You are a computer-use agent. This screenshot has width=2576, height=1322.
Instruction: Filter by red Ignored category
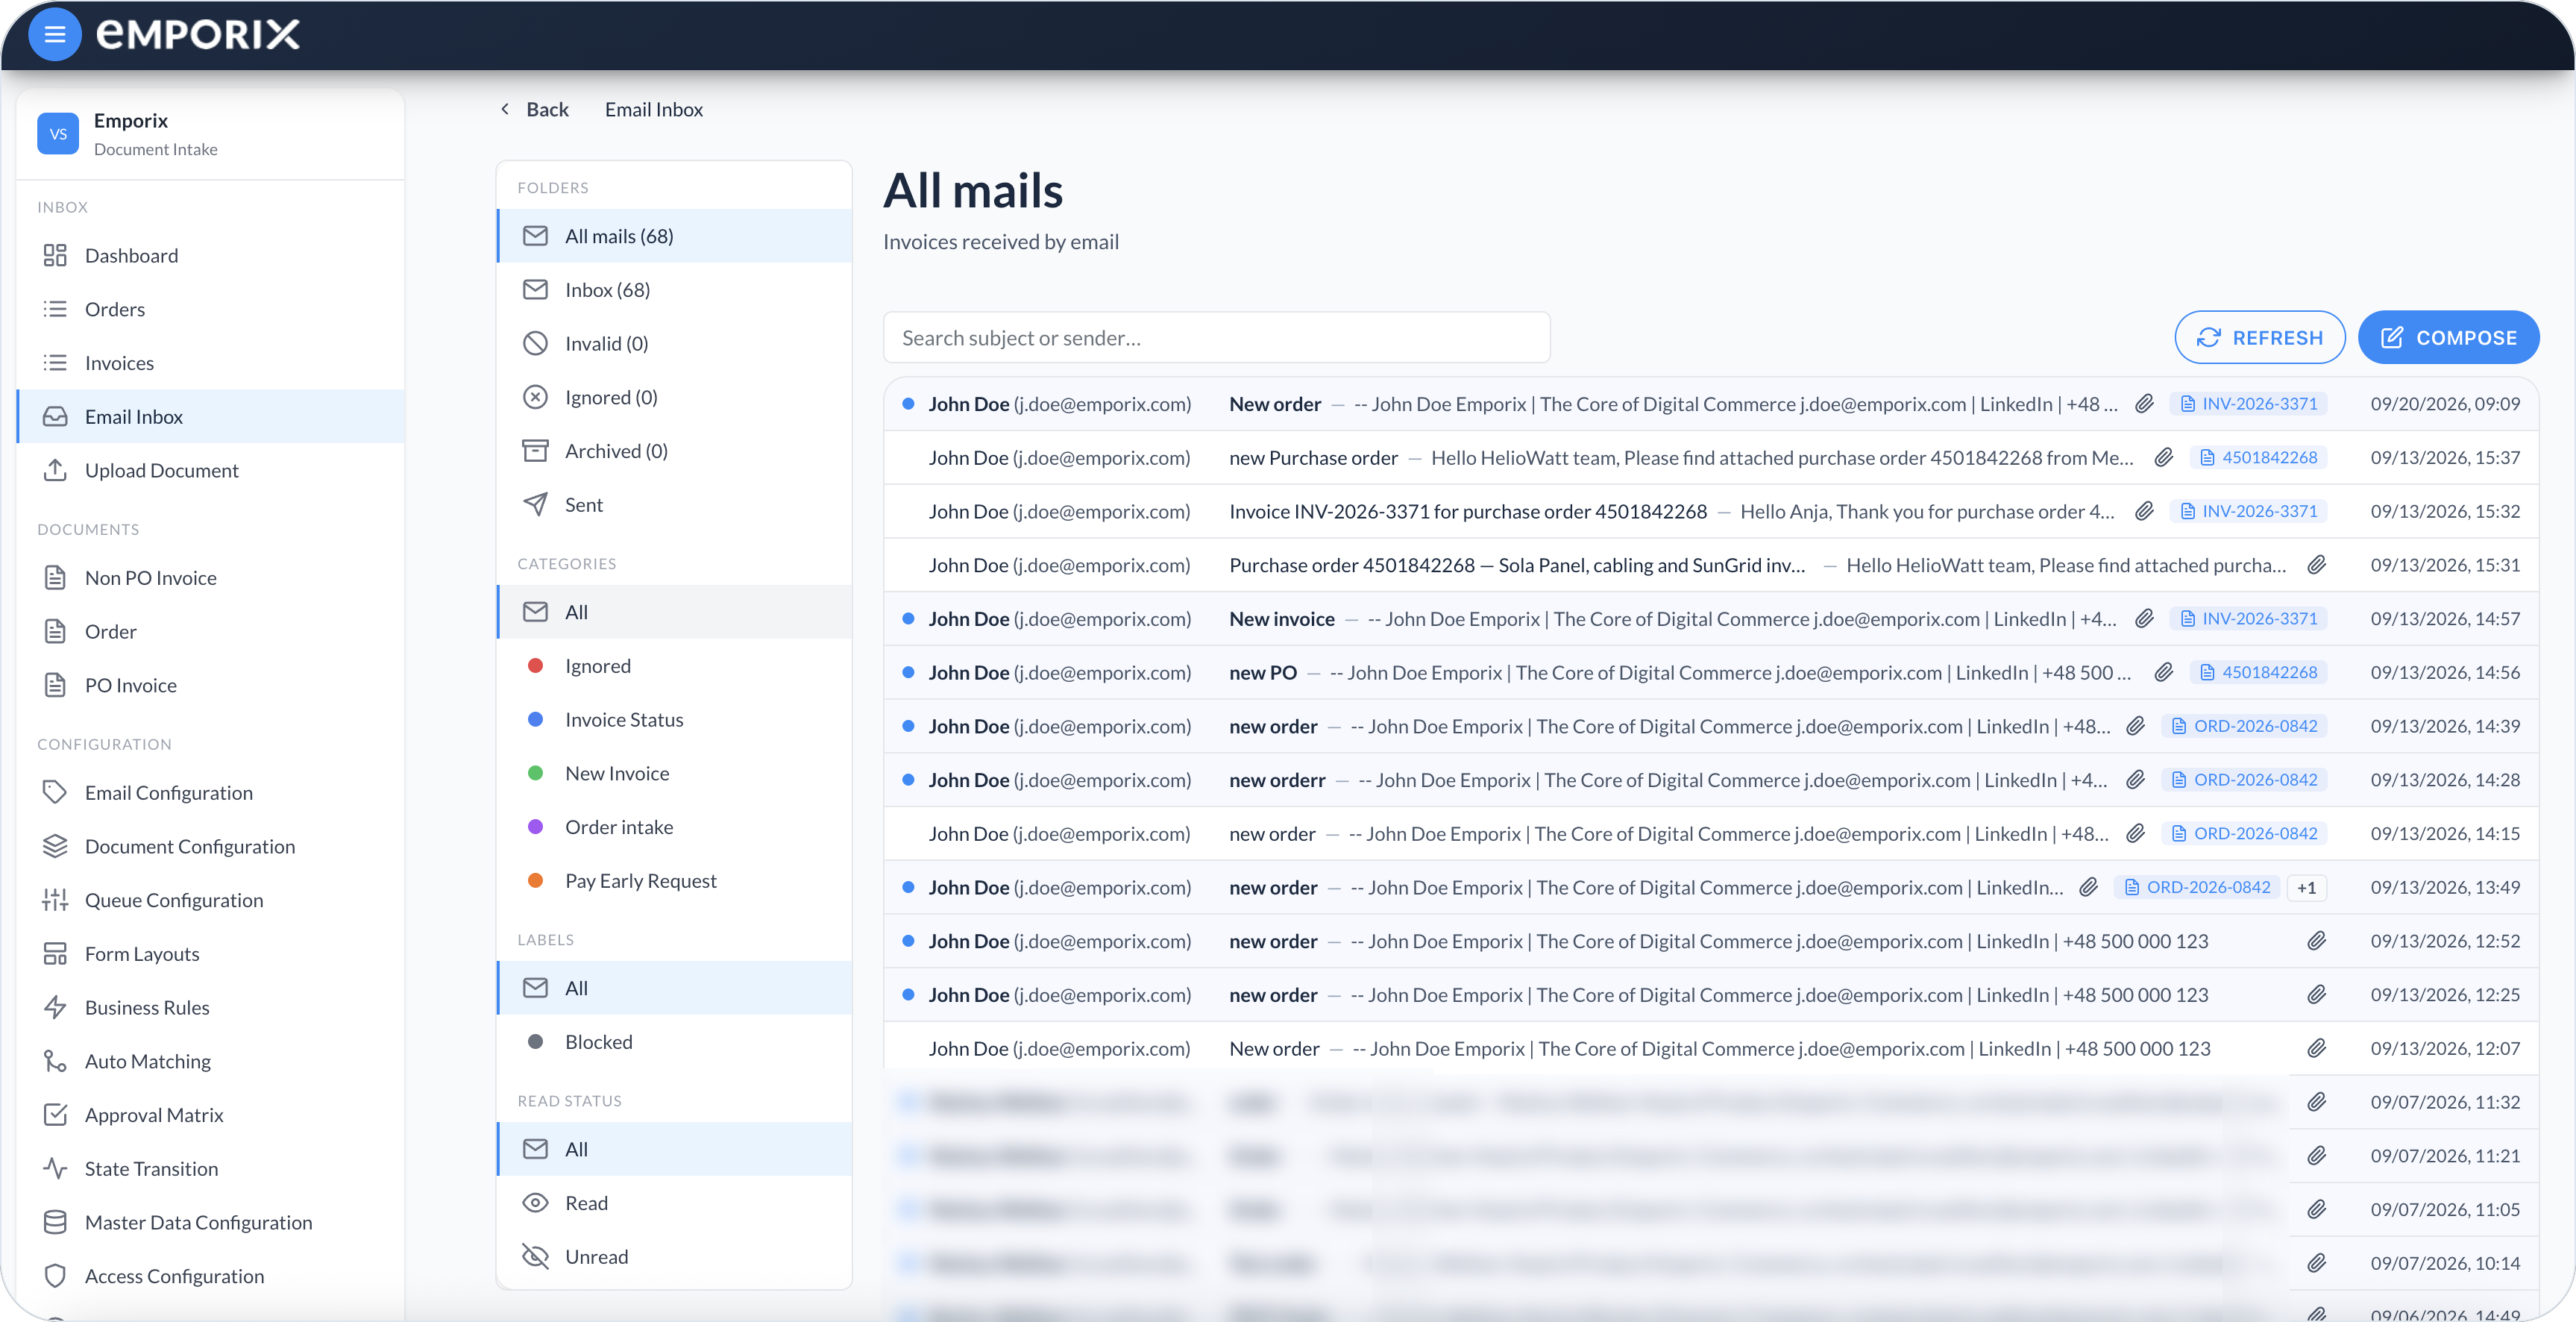674,666
